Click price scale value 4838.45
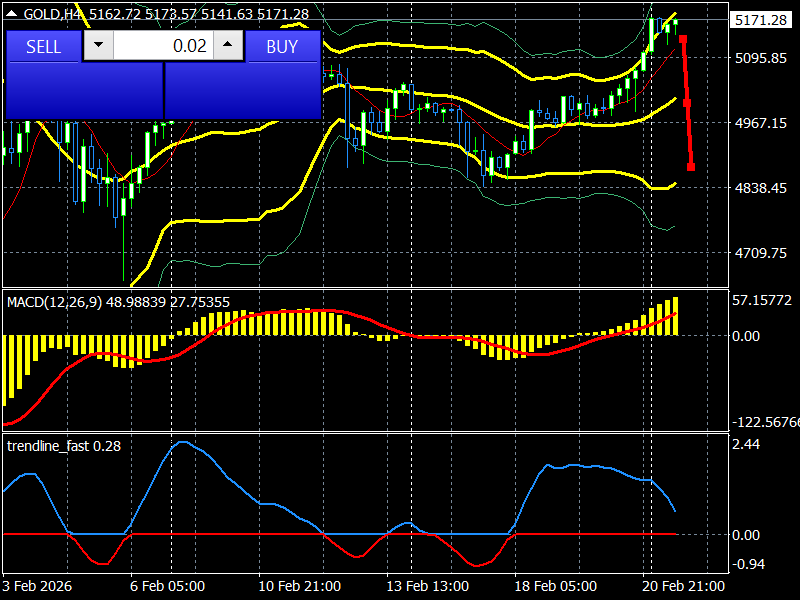Image resolution: width=800 pixels, height=600 pixels. pyautogui.click(x=761, y=188)
